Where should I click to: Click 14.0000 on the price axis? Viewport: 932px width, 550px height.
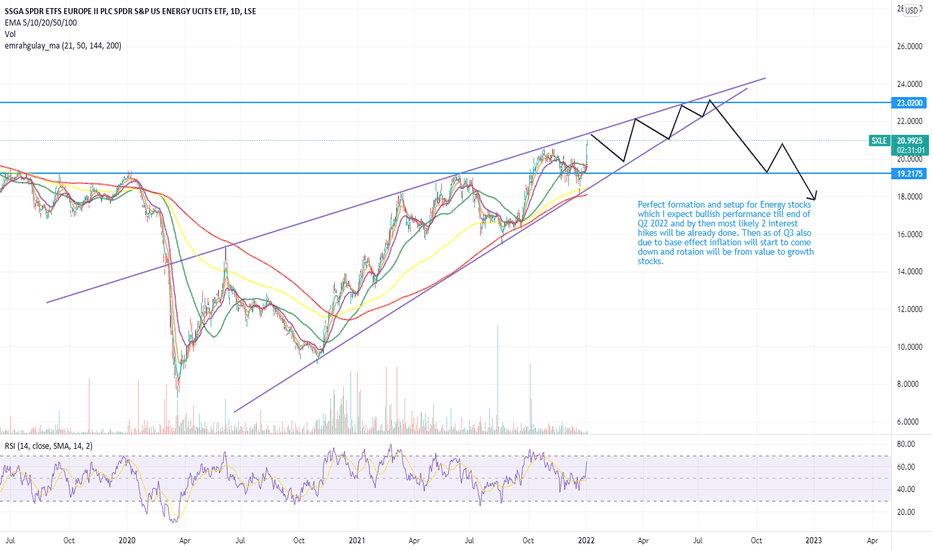point(909,272)
